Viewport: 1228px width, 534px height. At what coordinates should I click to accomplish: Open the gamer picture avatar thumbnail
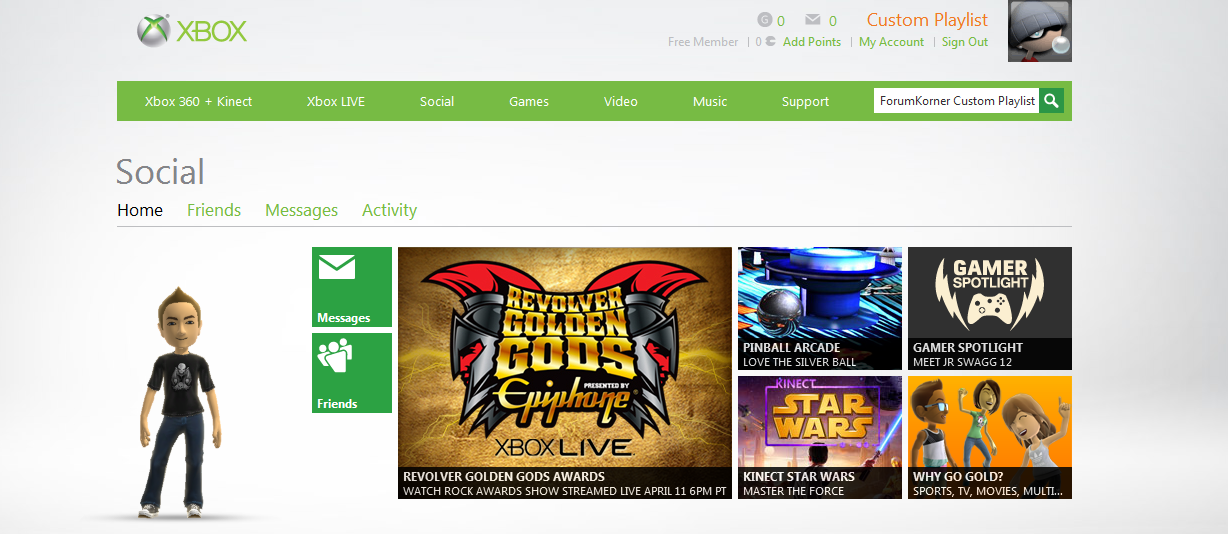(1040, 31)
